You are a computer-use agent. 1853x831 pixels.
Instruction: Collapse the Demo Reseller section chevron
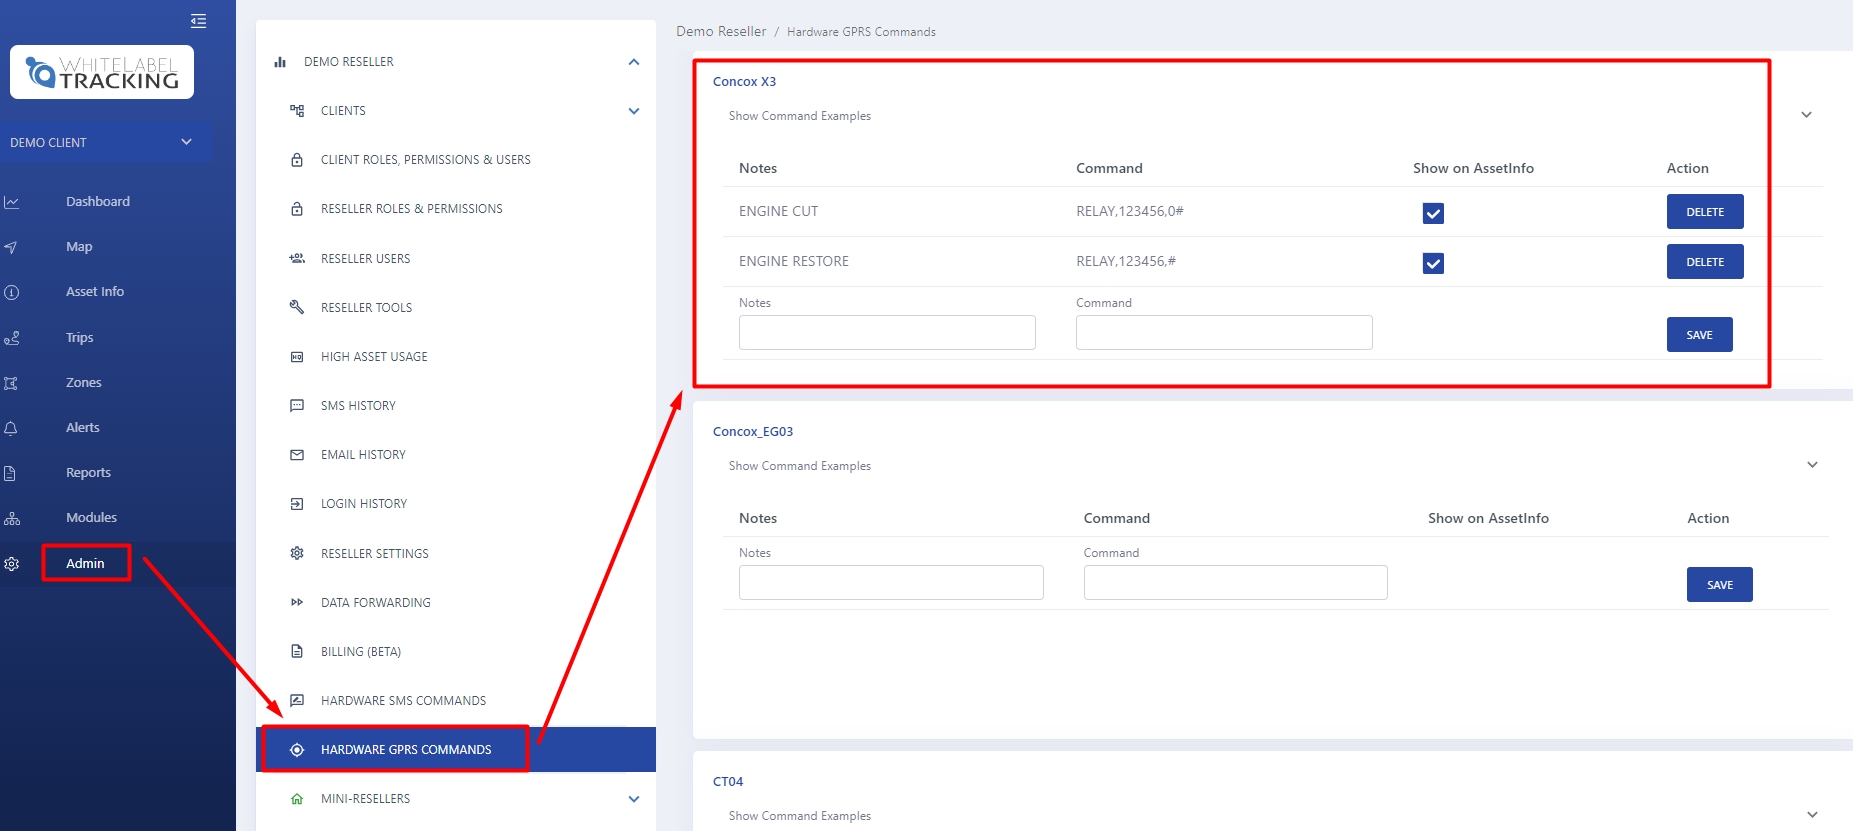(634, 62)
